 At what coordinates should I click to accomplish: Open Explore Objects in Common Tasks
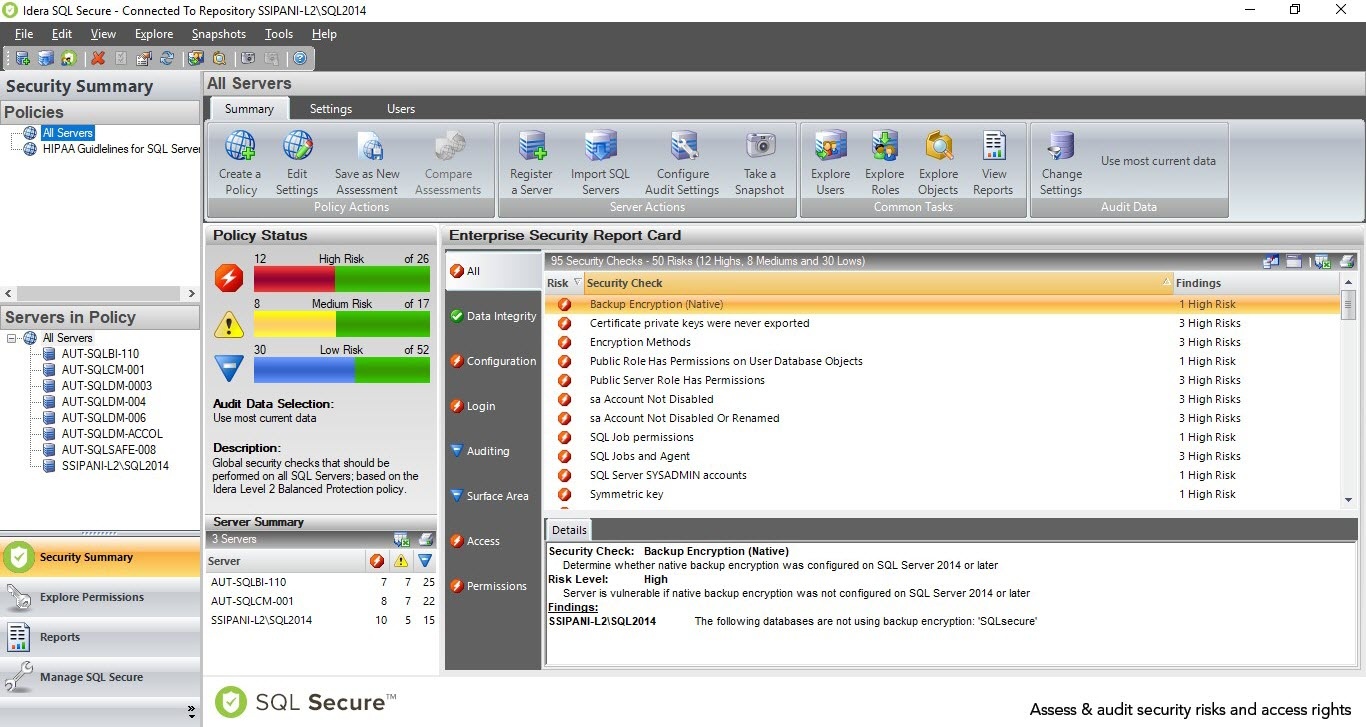click(938, 164)
